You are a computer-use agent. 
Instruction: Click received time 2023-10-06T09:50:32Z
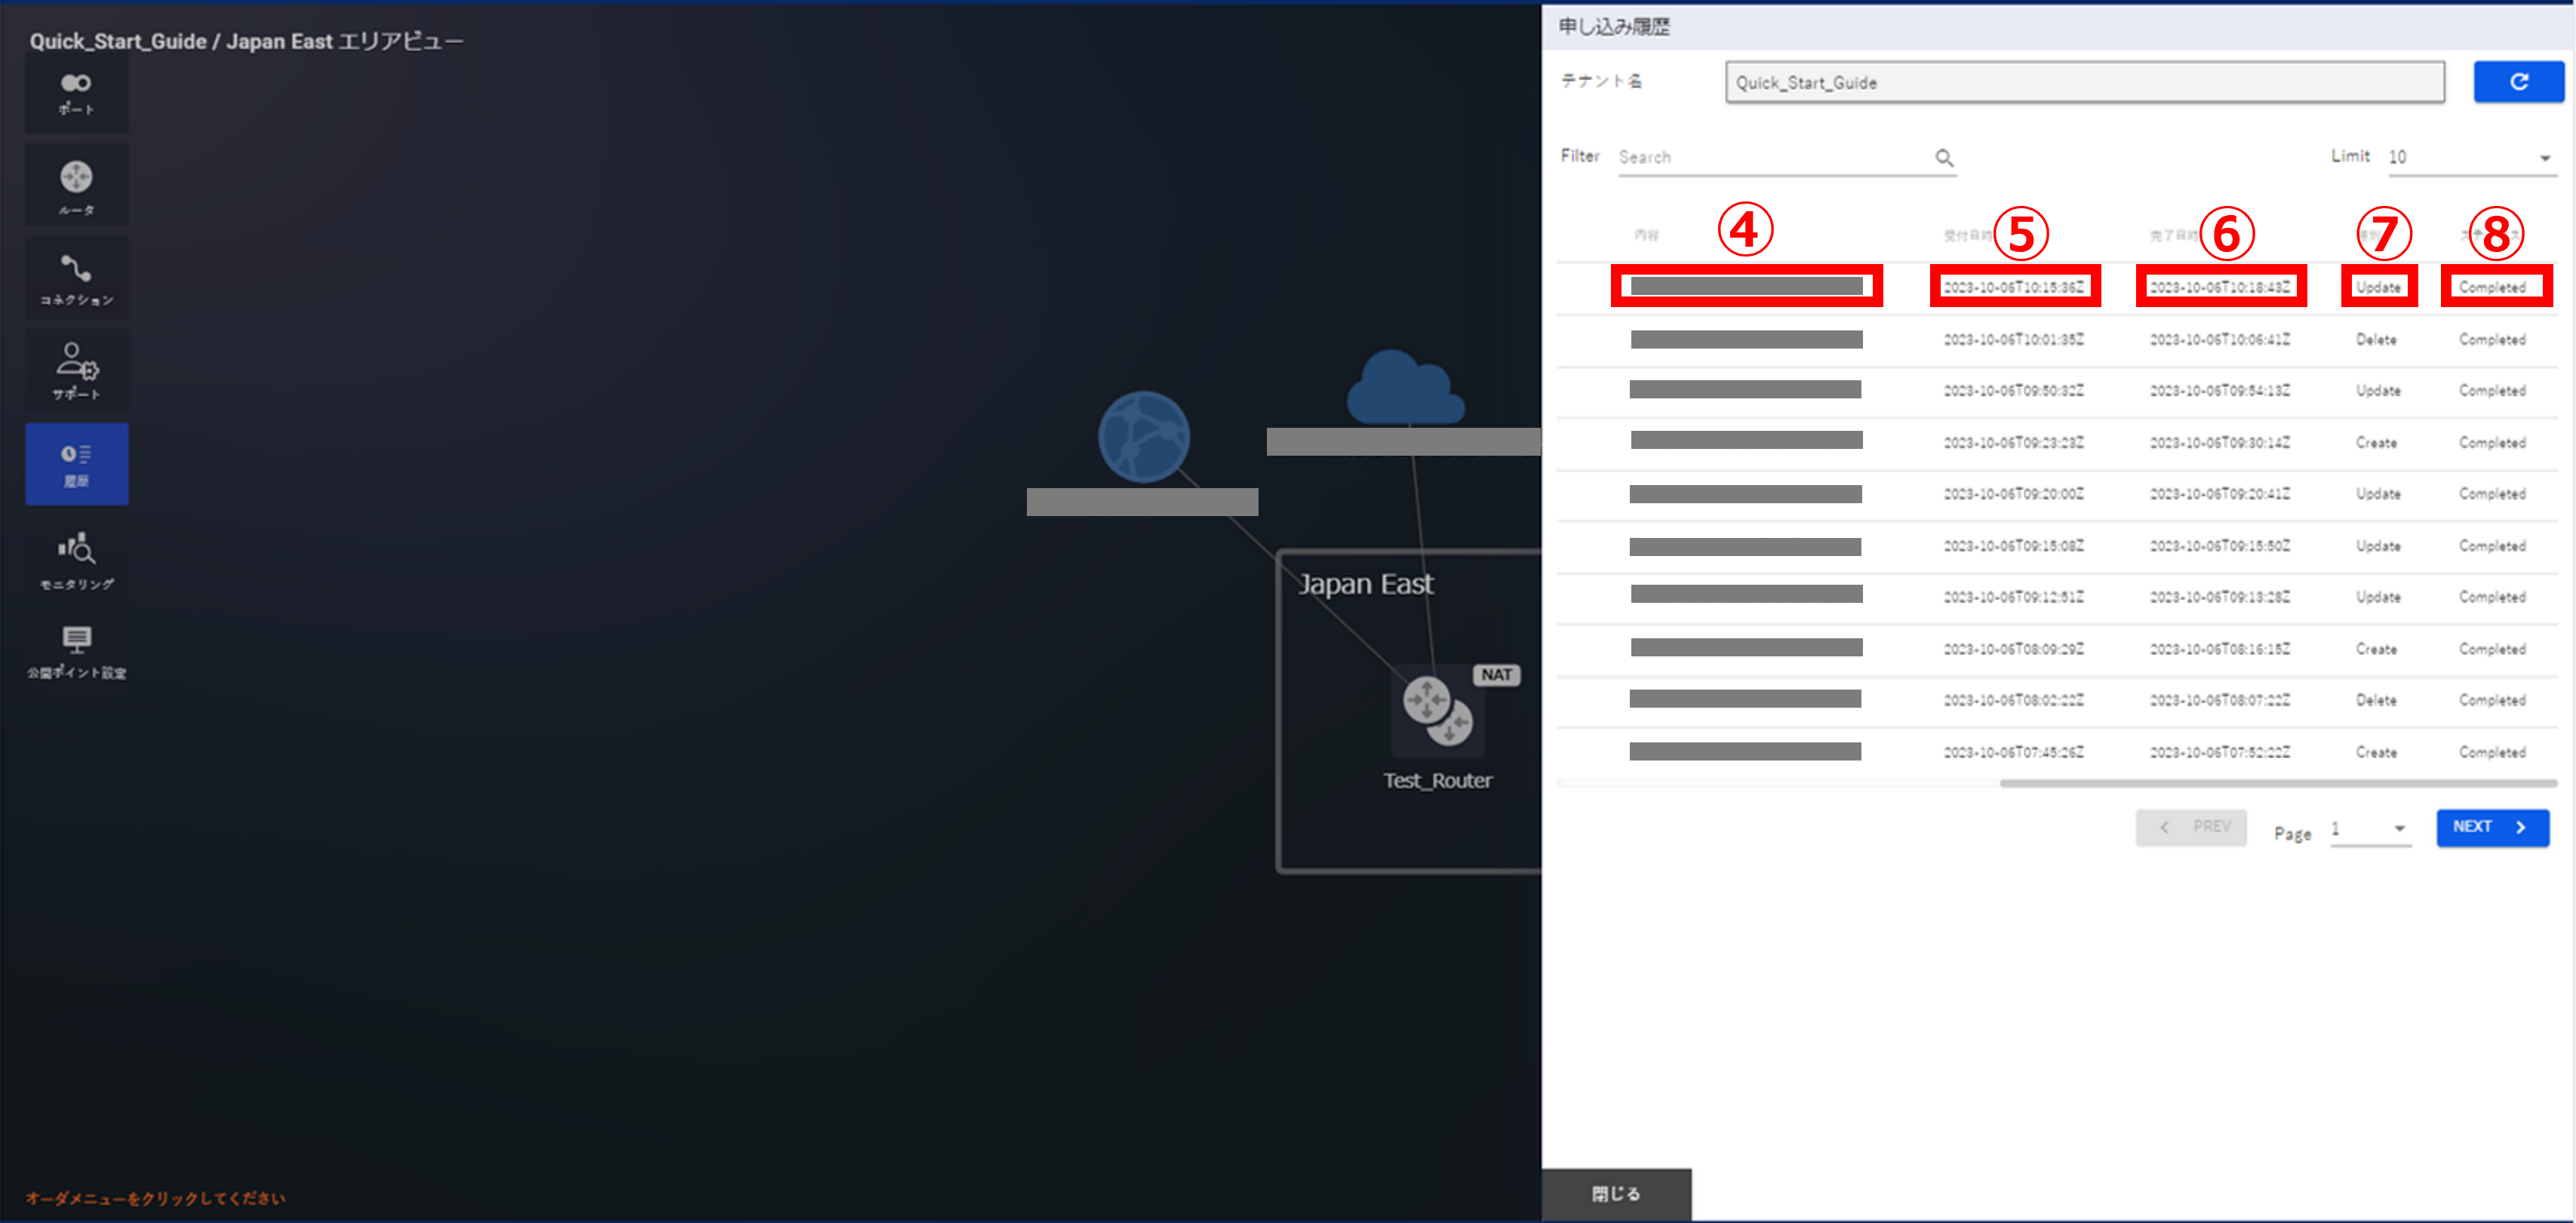tap(2014, 391)
